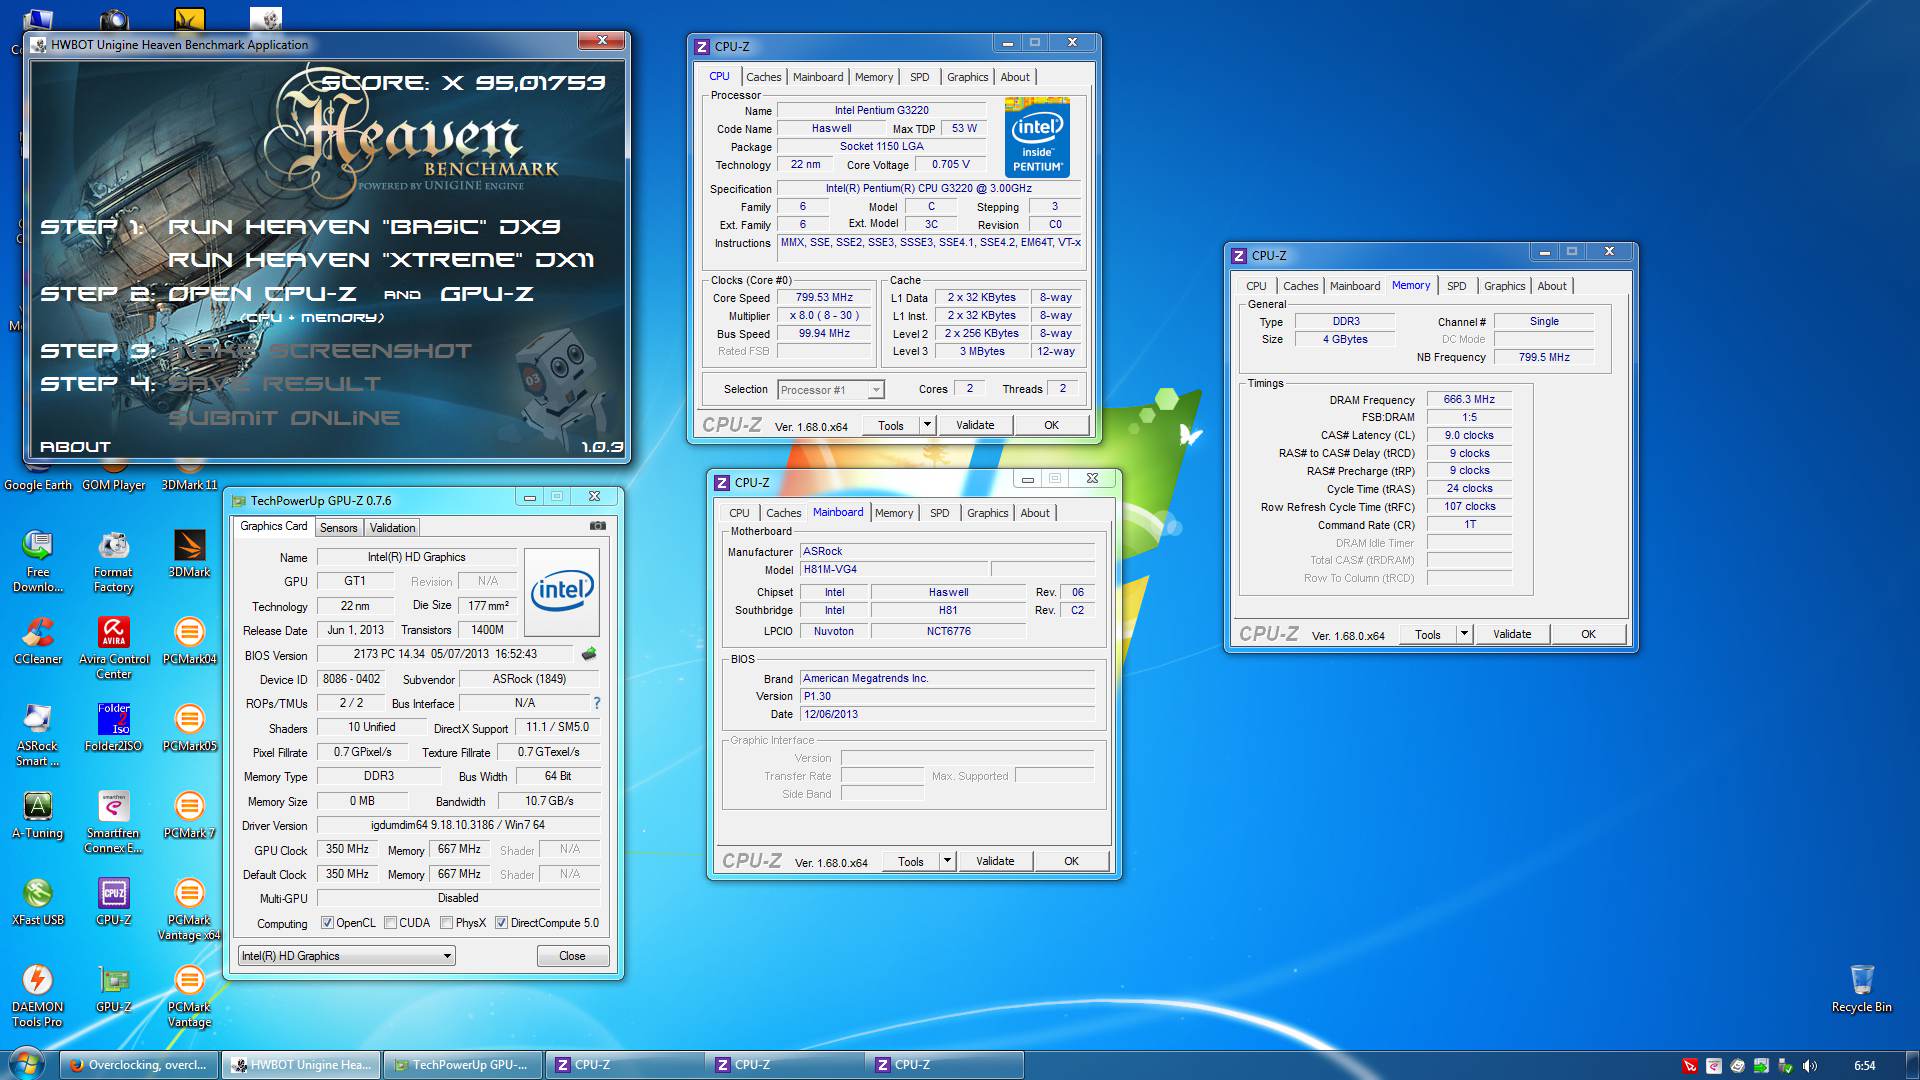This screenshot has width=1920, height=1080.
Task: Click GPU-Z screenshot camera icon
Action: (597, 526)
